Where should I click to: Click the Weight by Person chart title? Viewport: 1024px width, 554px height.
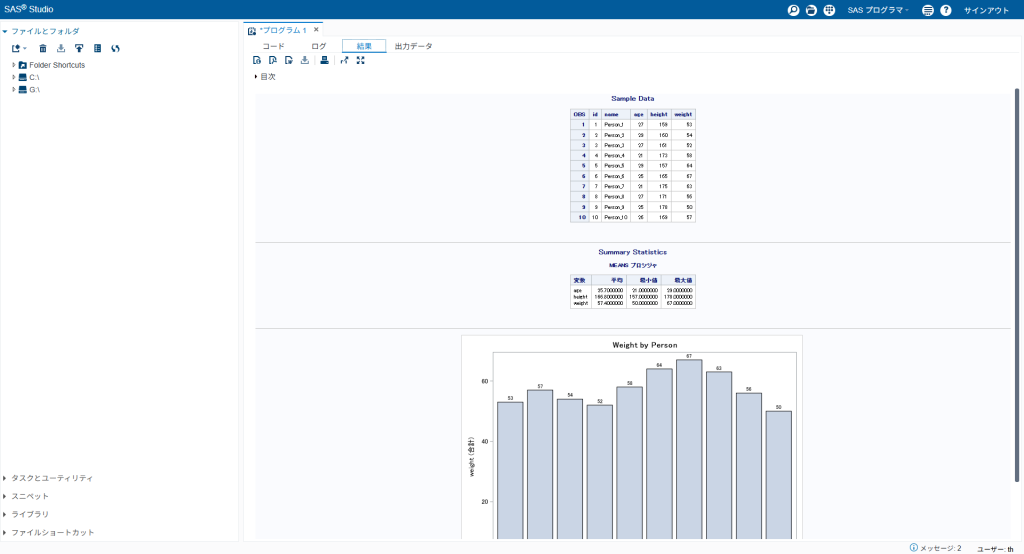point(645,345)
